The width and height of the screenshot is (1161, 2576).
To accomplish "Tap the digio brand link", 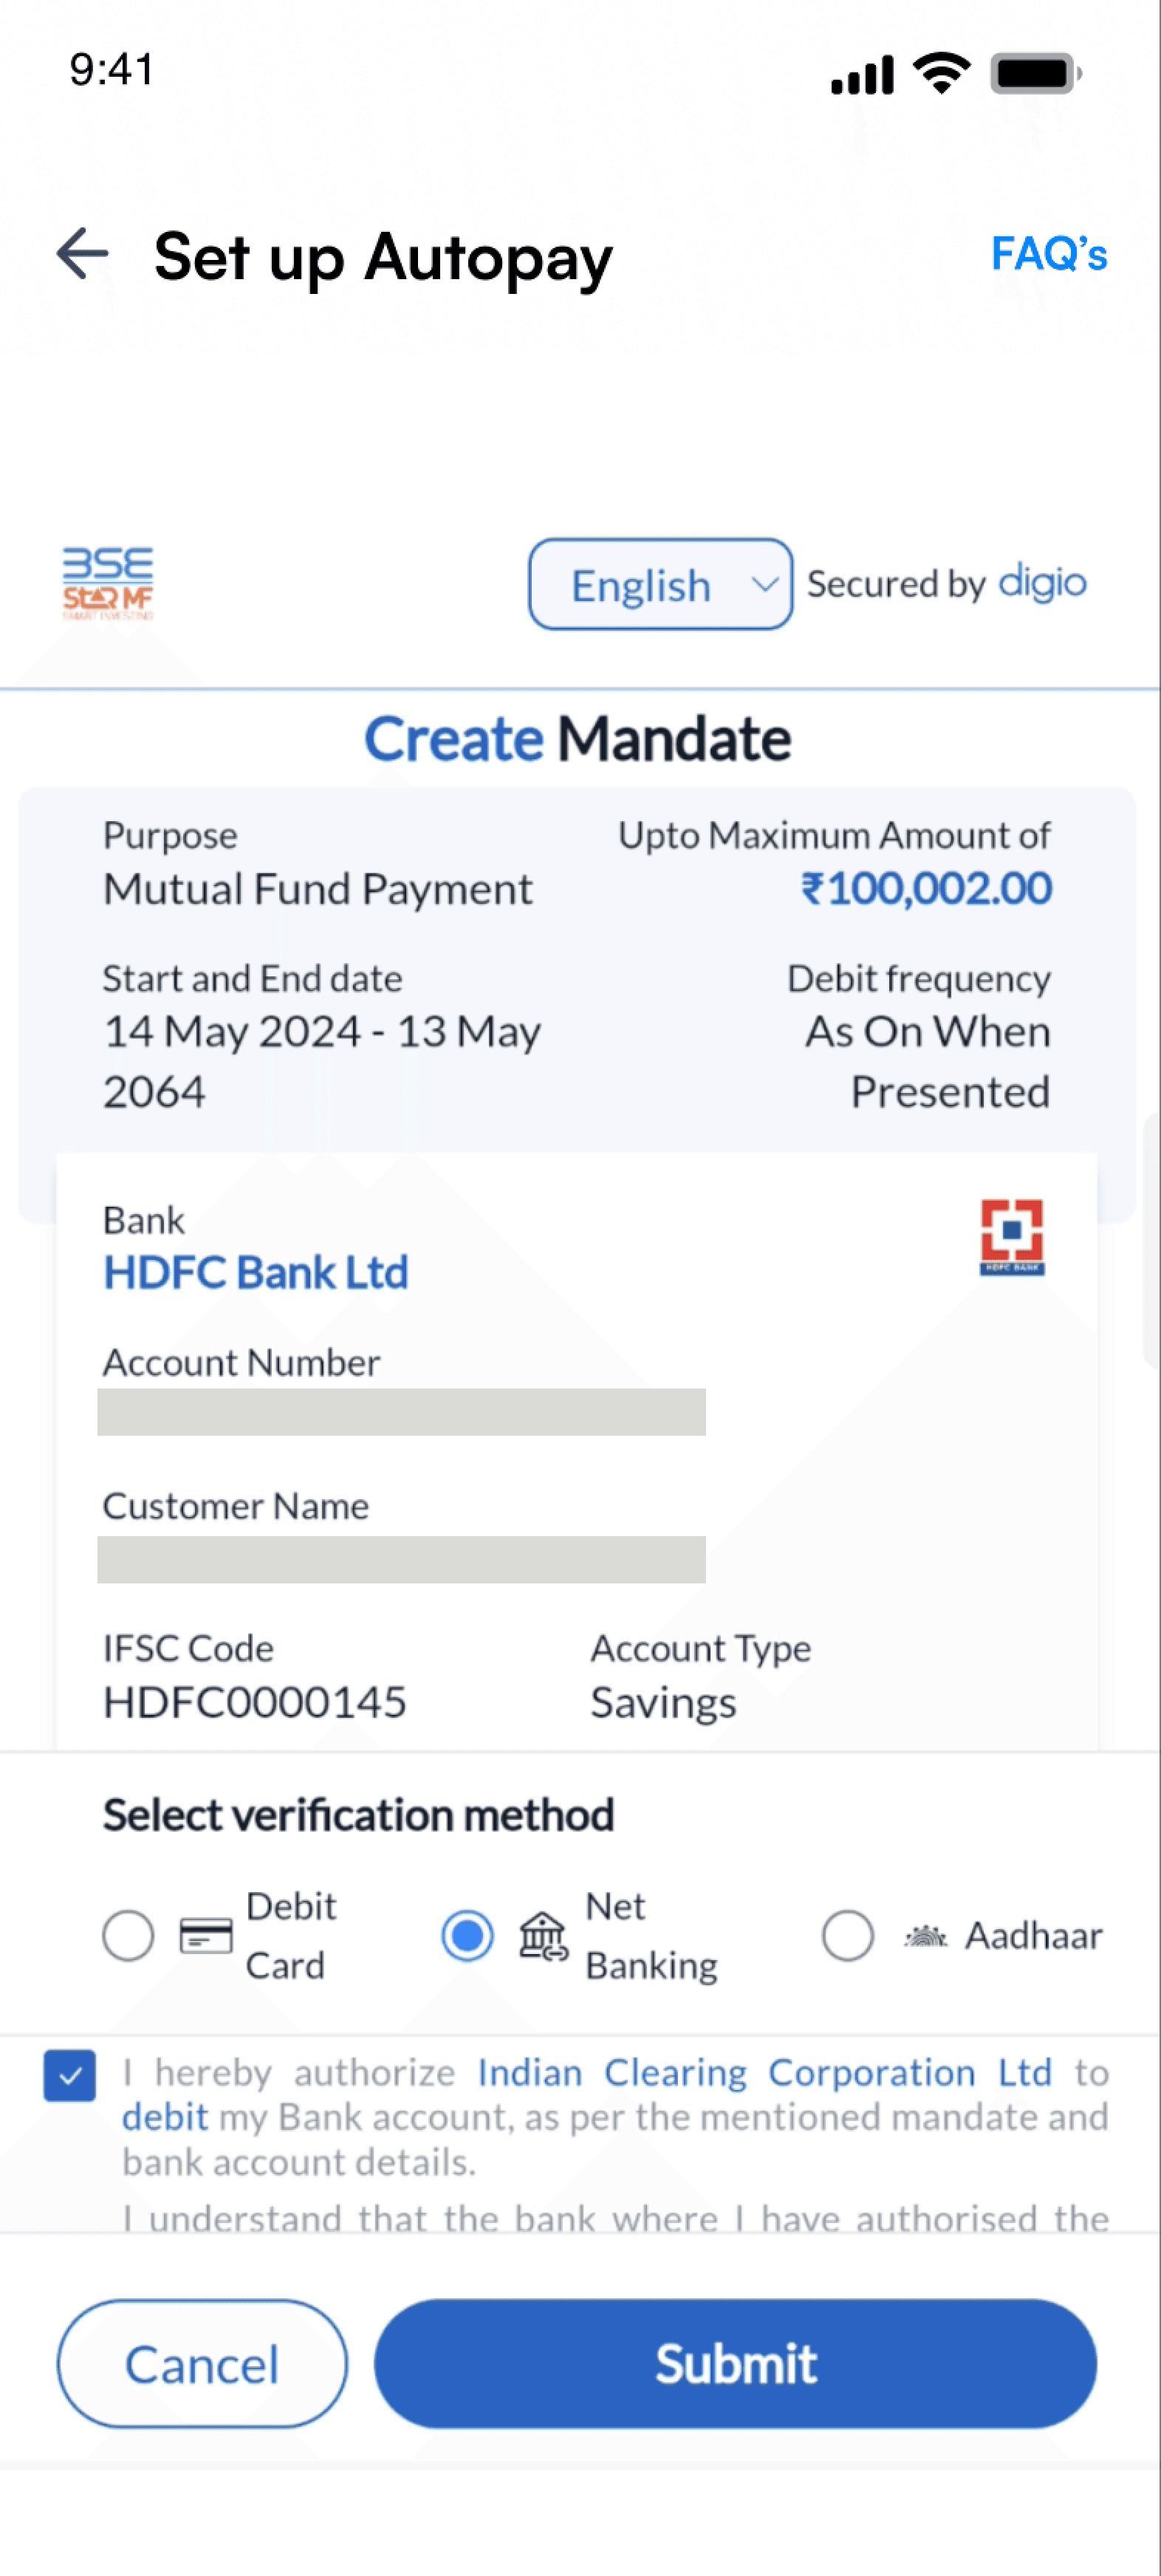I will pos(1043,582).
